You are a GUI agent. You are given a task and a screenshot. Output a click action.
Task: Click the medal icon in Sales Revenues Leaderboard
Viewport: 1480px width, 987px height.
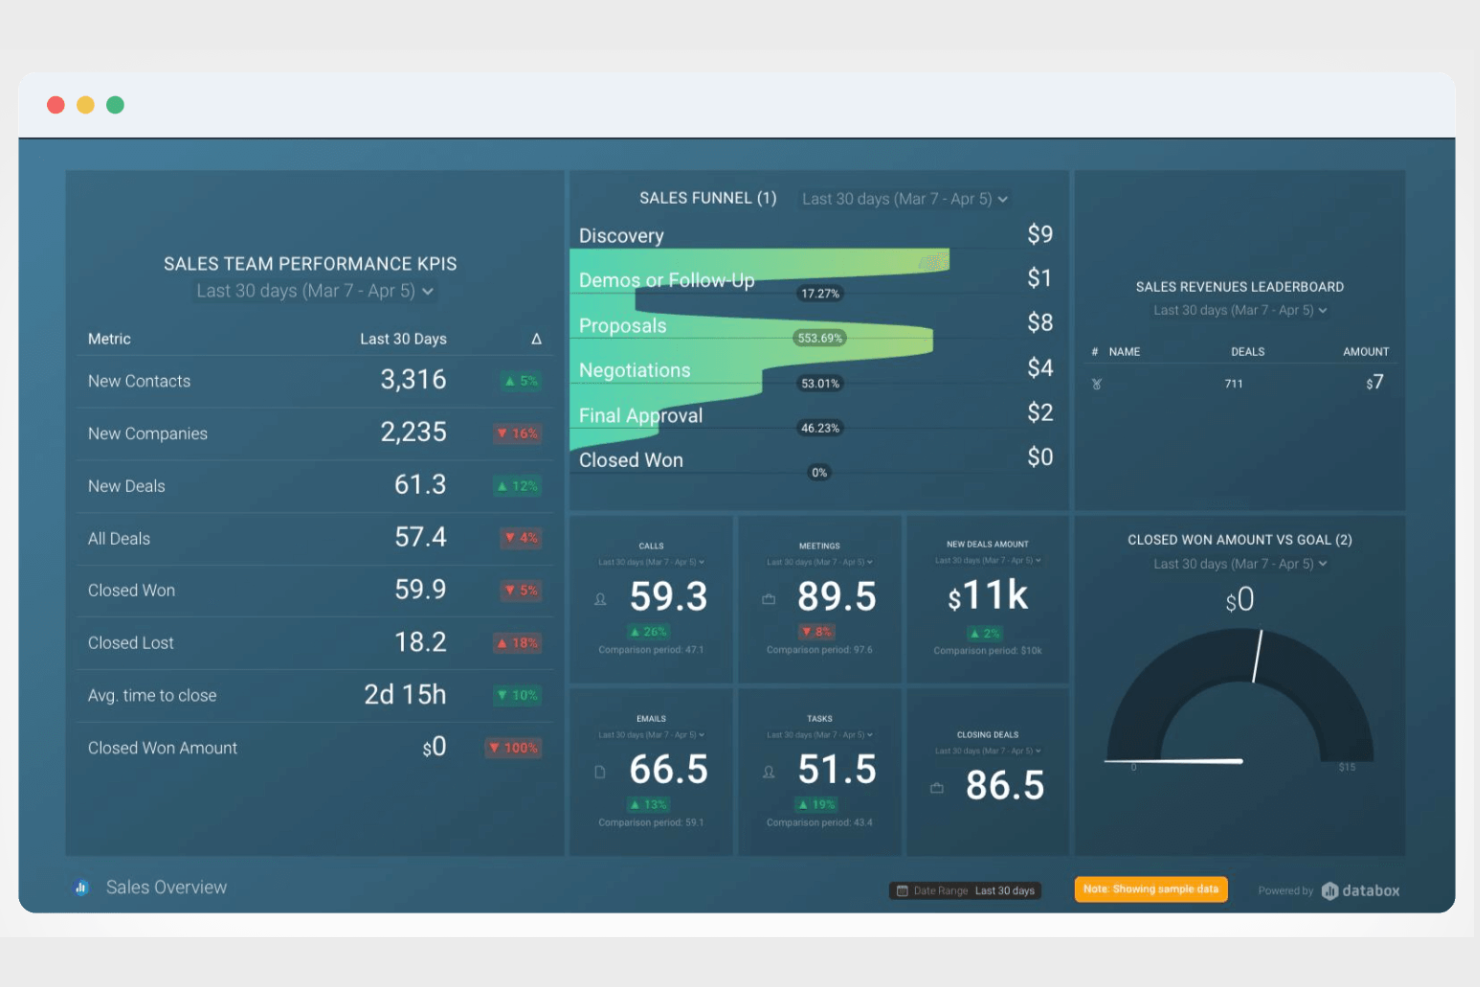point(1096,383)
